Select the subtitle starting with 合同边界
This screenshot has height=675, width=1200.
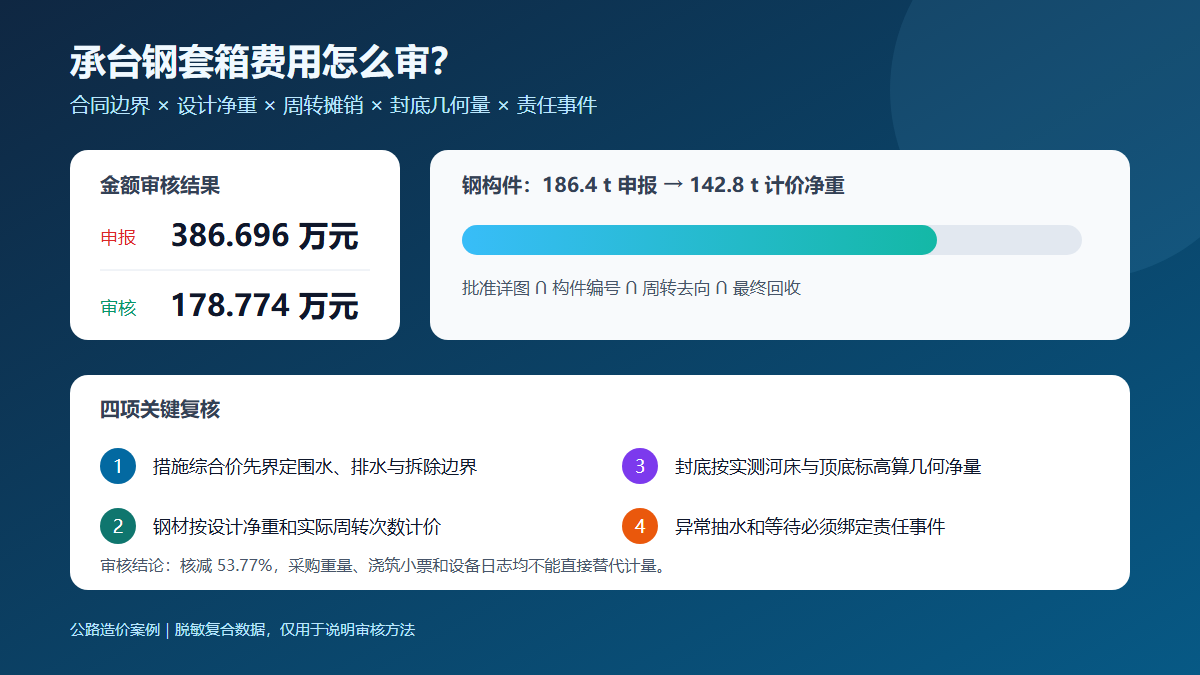333,105
